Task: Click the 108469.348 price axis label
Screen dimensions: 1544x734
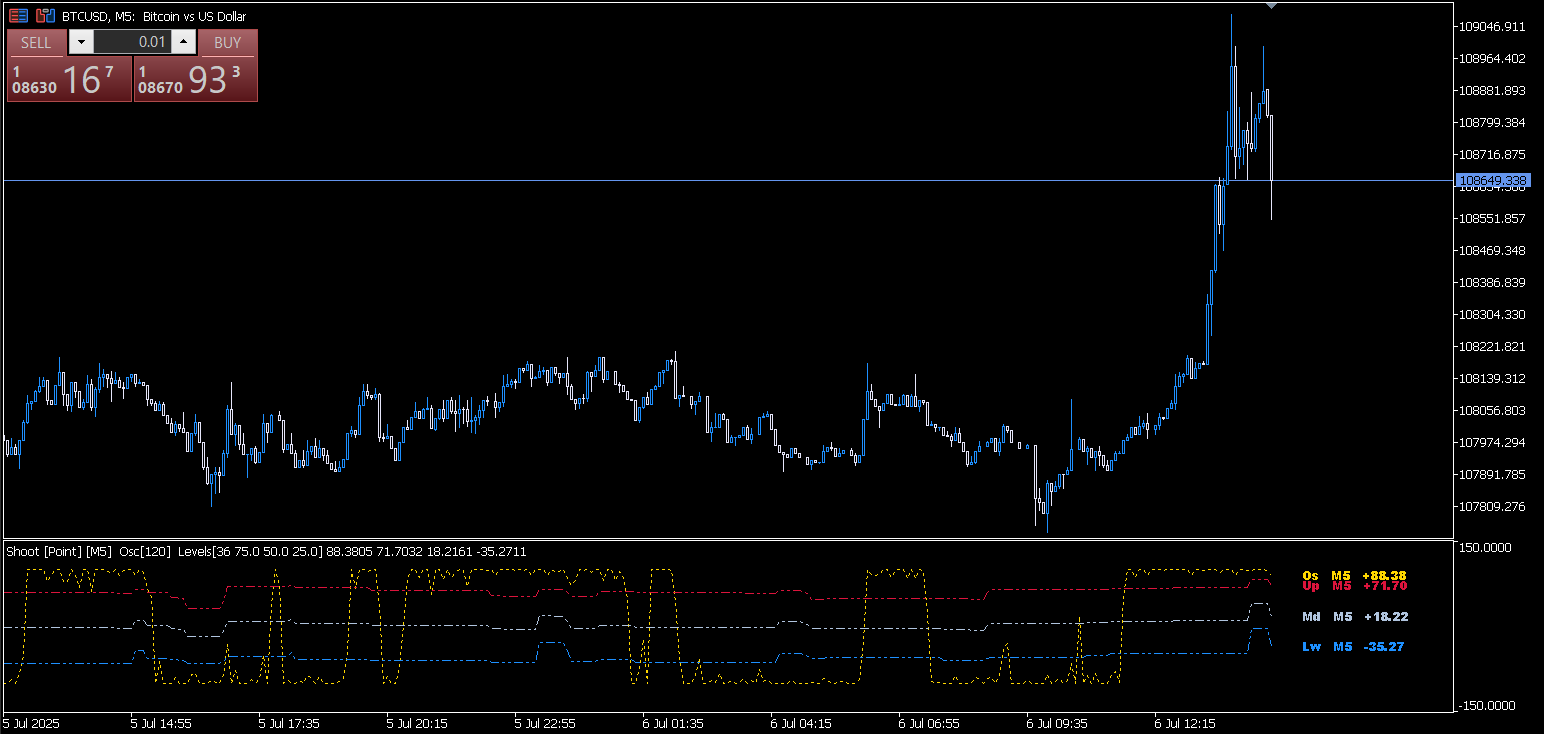Action: 1491,250
